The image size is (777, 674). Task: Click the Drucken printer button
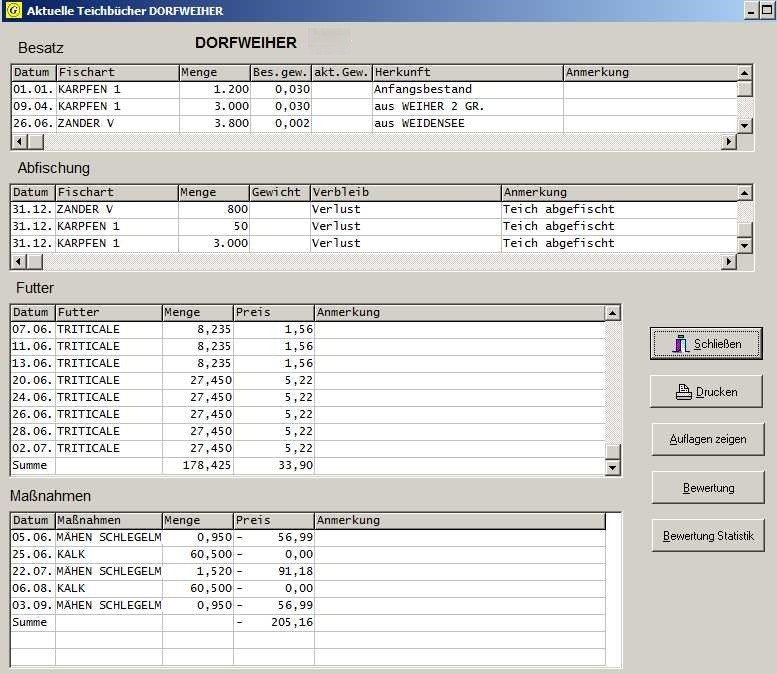click(706, 392)
